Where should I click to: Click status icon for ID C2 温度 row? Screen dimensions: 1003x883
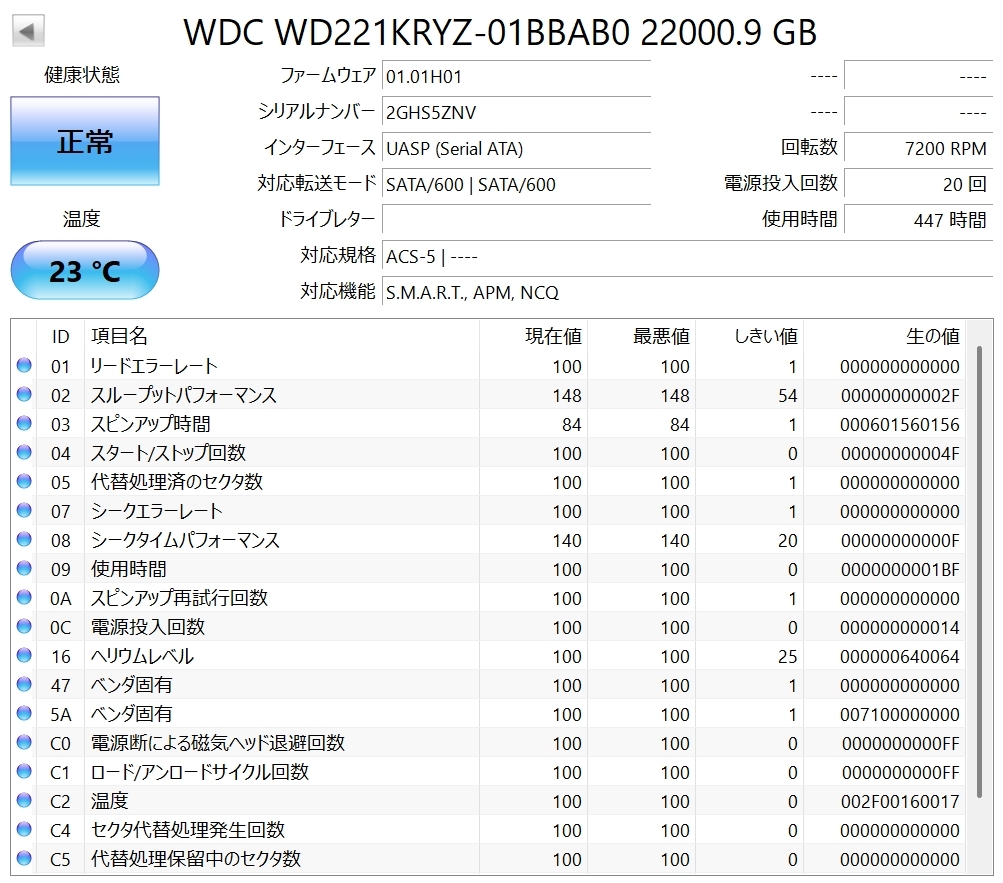pyautogui.click(x=24, y=800)
